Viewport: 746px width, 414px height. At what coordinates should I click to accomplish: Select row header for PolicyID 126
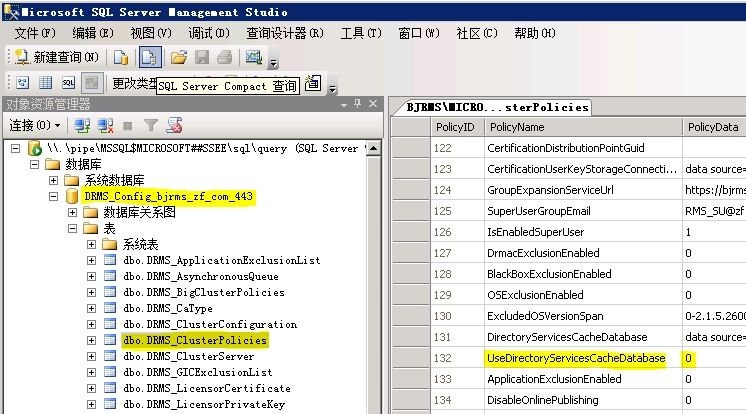411,232
